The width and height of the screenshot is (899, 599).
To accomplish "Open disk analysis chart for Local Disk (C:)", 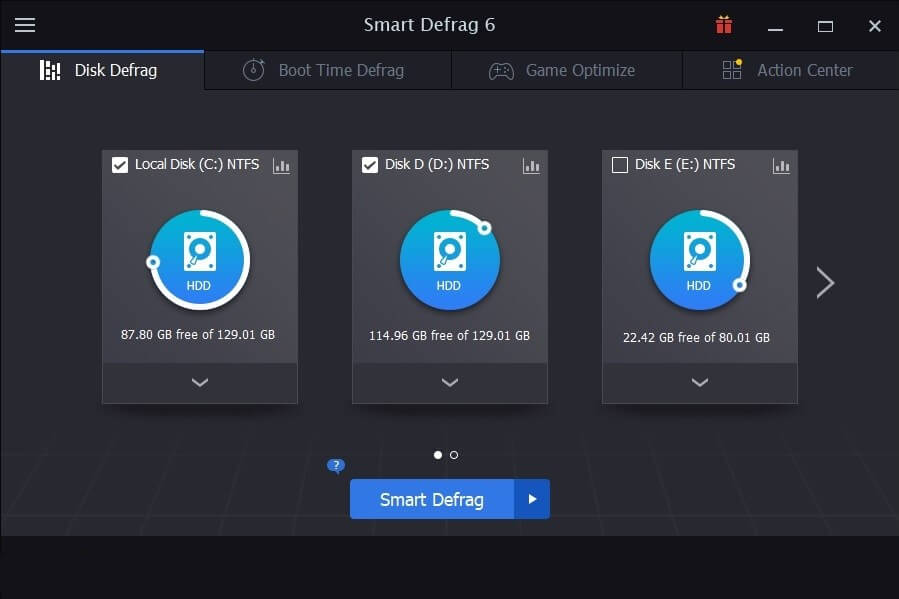I will (x=281, y=166).
